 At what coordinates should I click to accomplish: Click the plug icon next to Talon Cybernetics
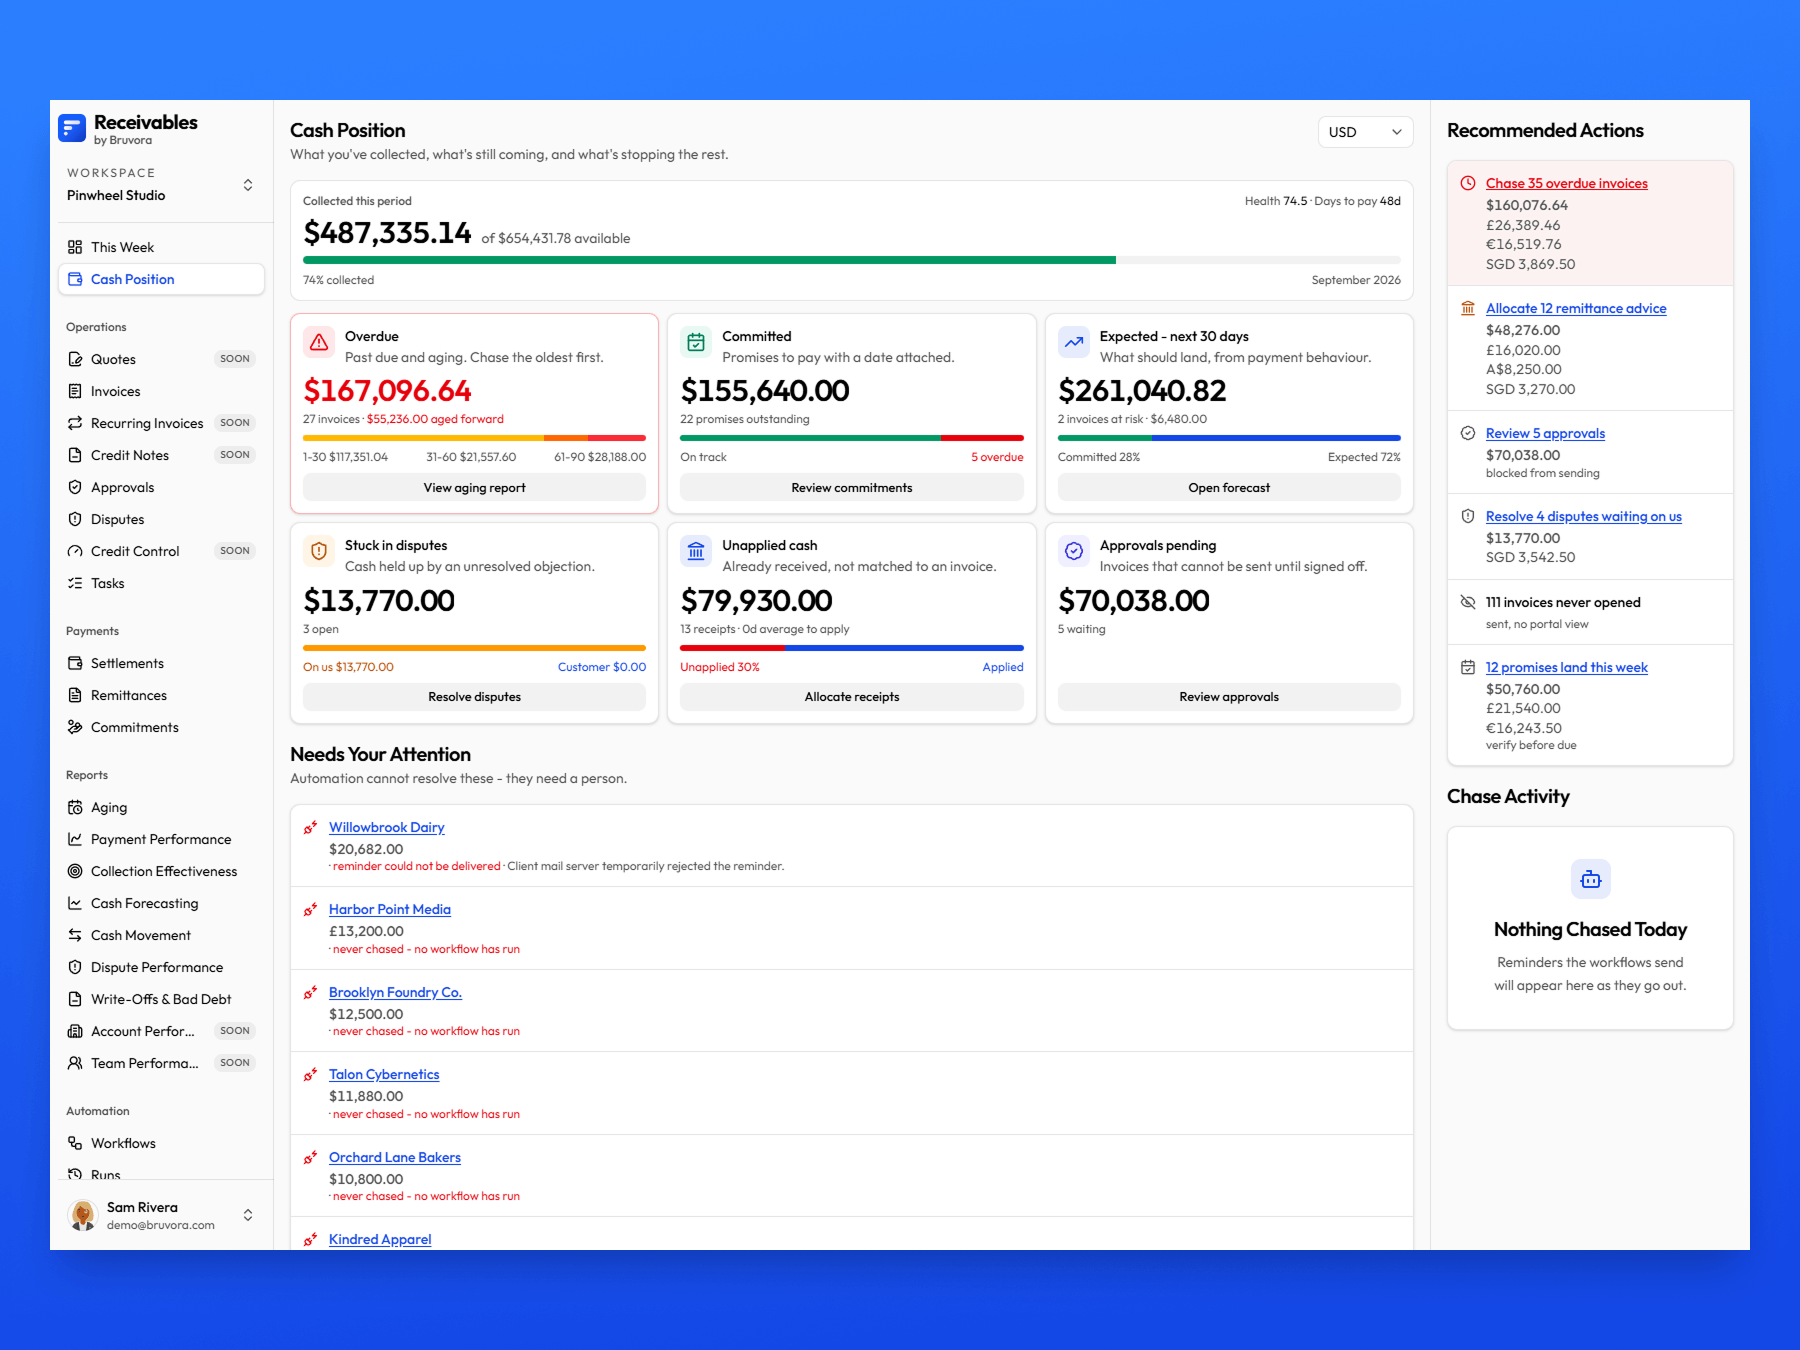[x=311, y=1074]
